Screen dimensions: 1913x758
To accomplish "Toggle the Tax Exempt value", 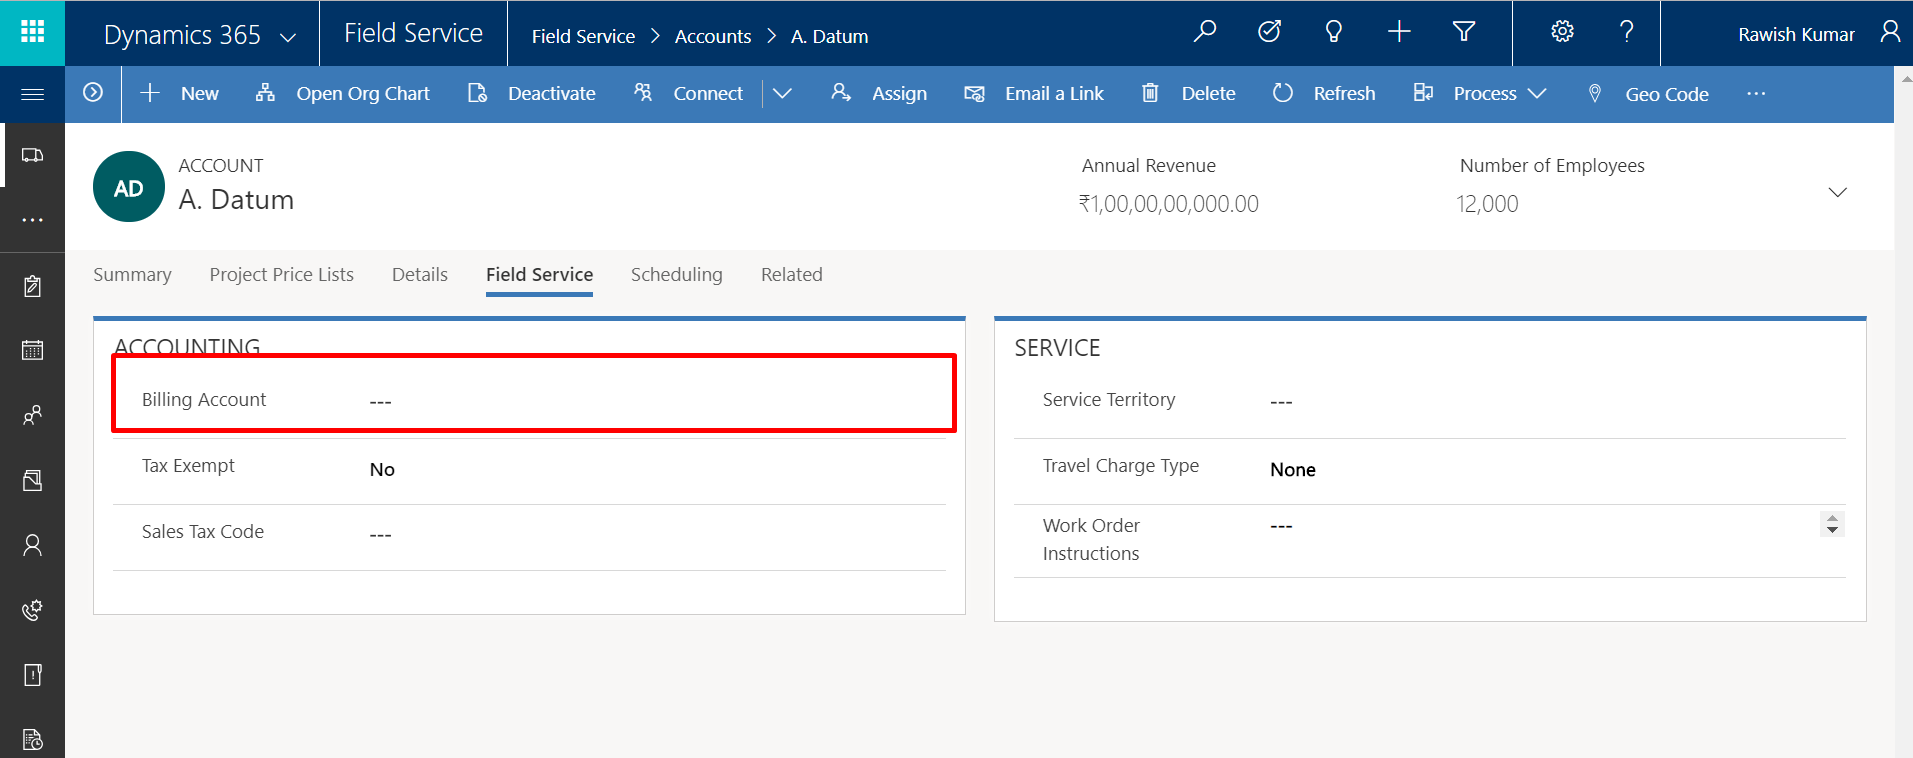I will pos(382,470).
